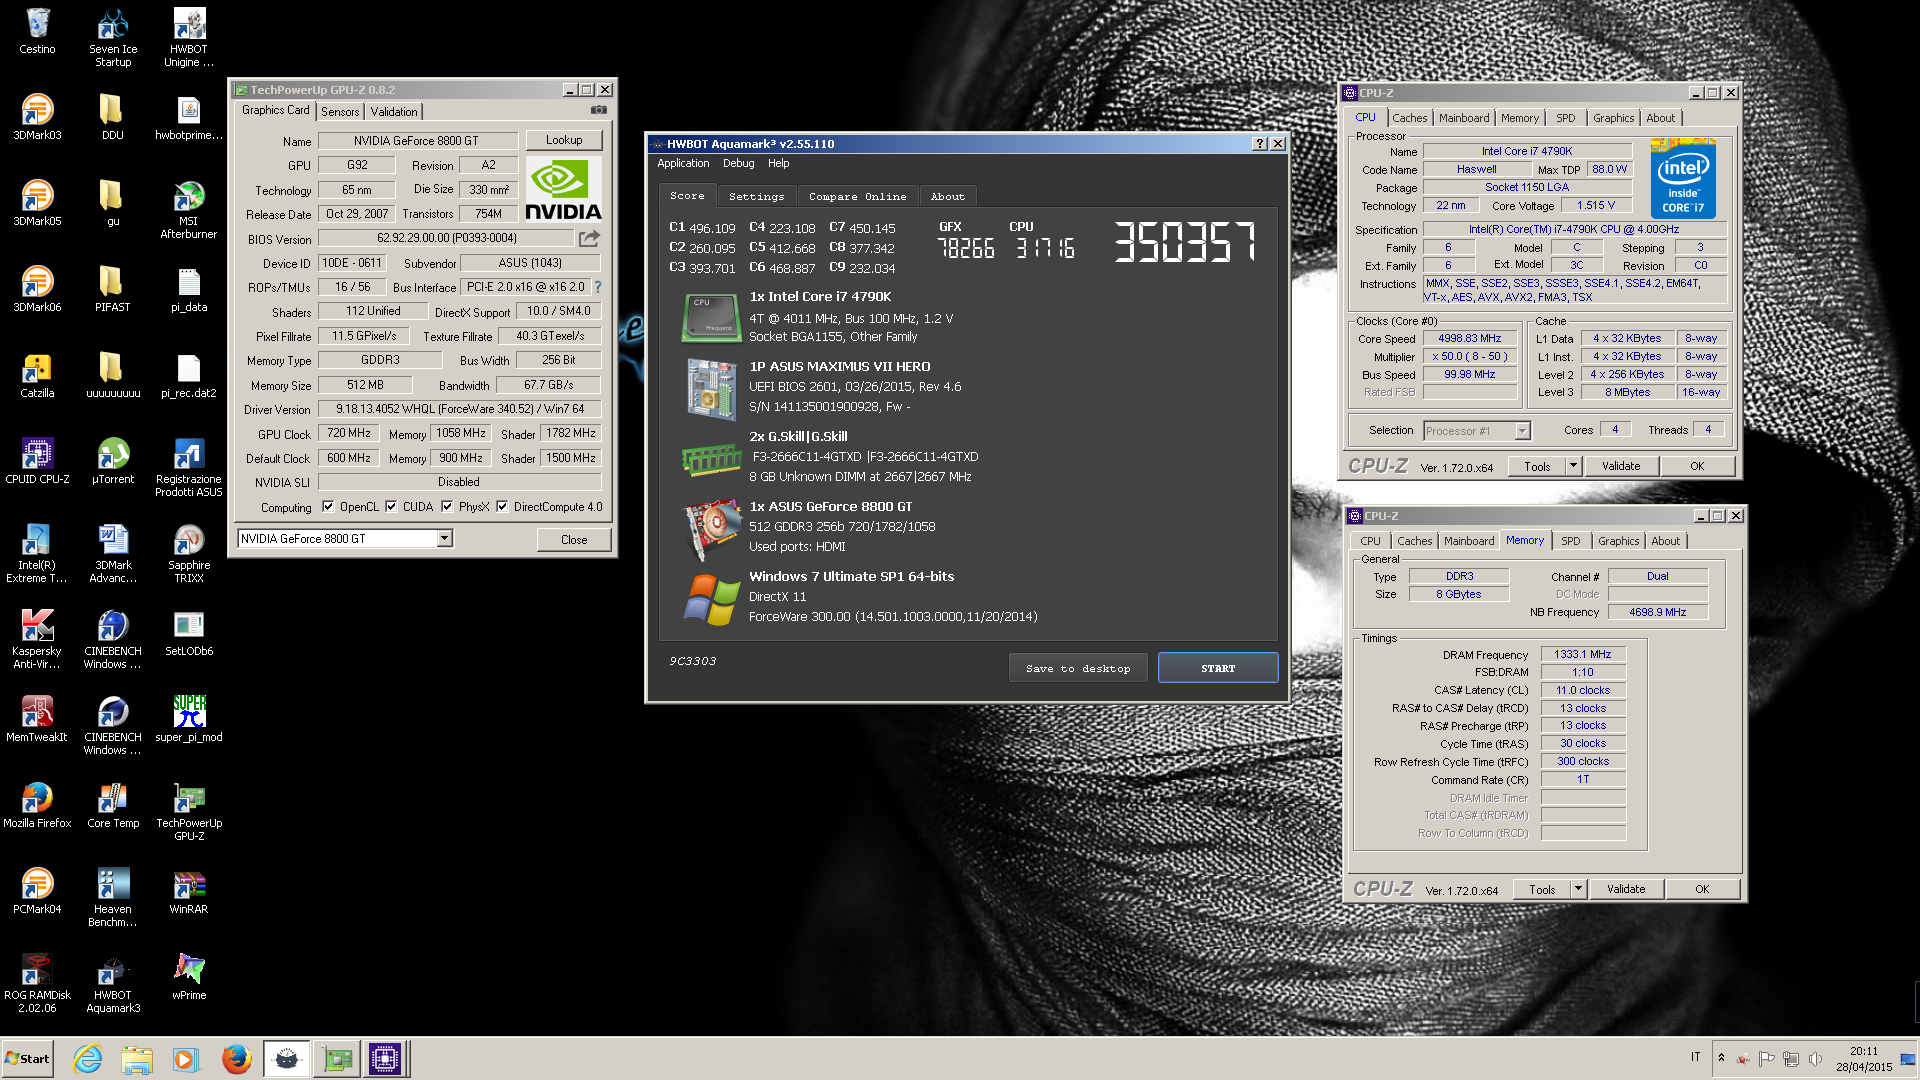Launch SetLODb6 desktop icon
Image resolution: width=1920 pixels, height=1080 pixels.
tap(189, 633)
